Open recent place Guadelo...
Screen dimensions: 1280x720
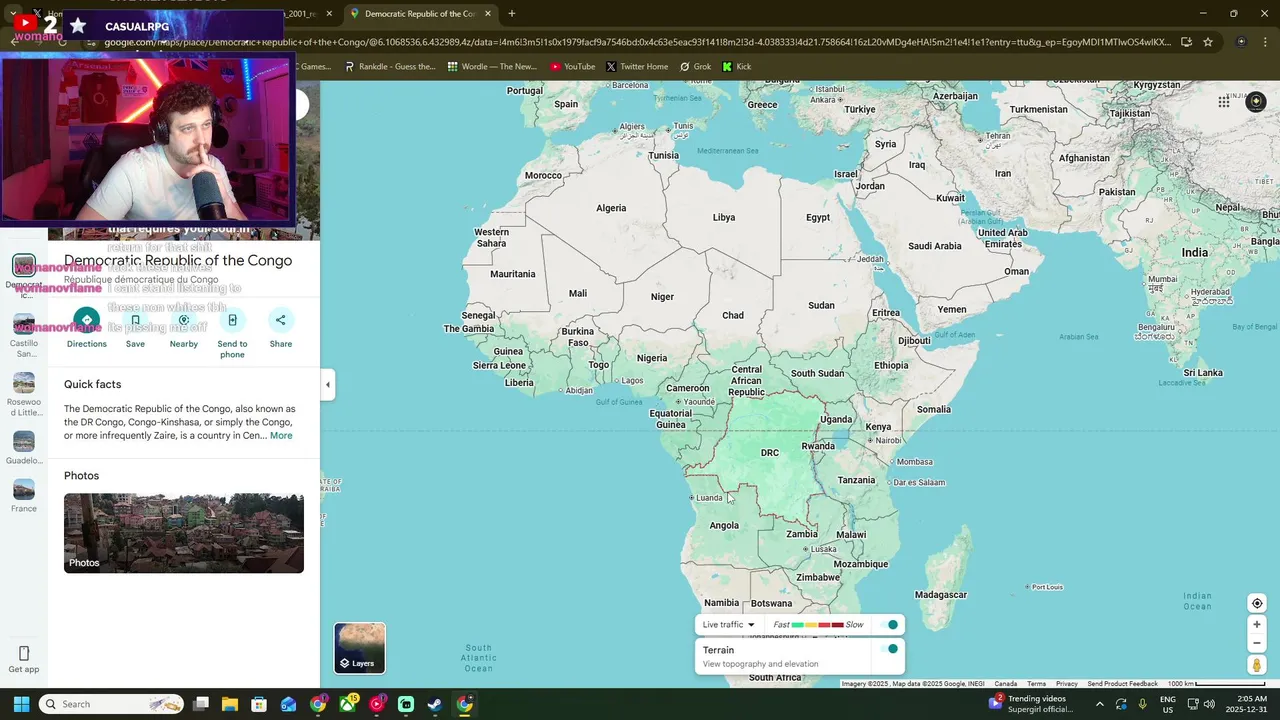(24, 447)
